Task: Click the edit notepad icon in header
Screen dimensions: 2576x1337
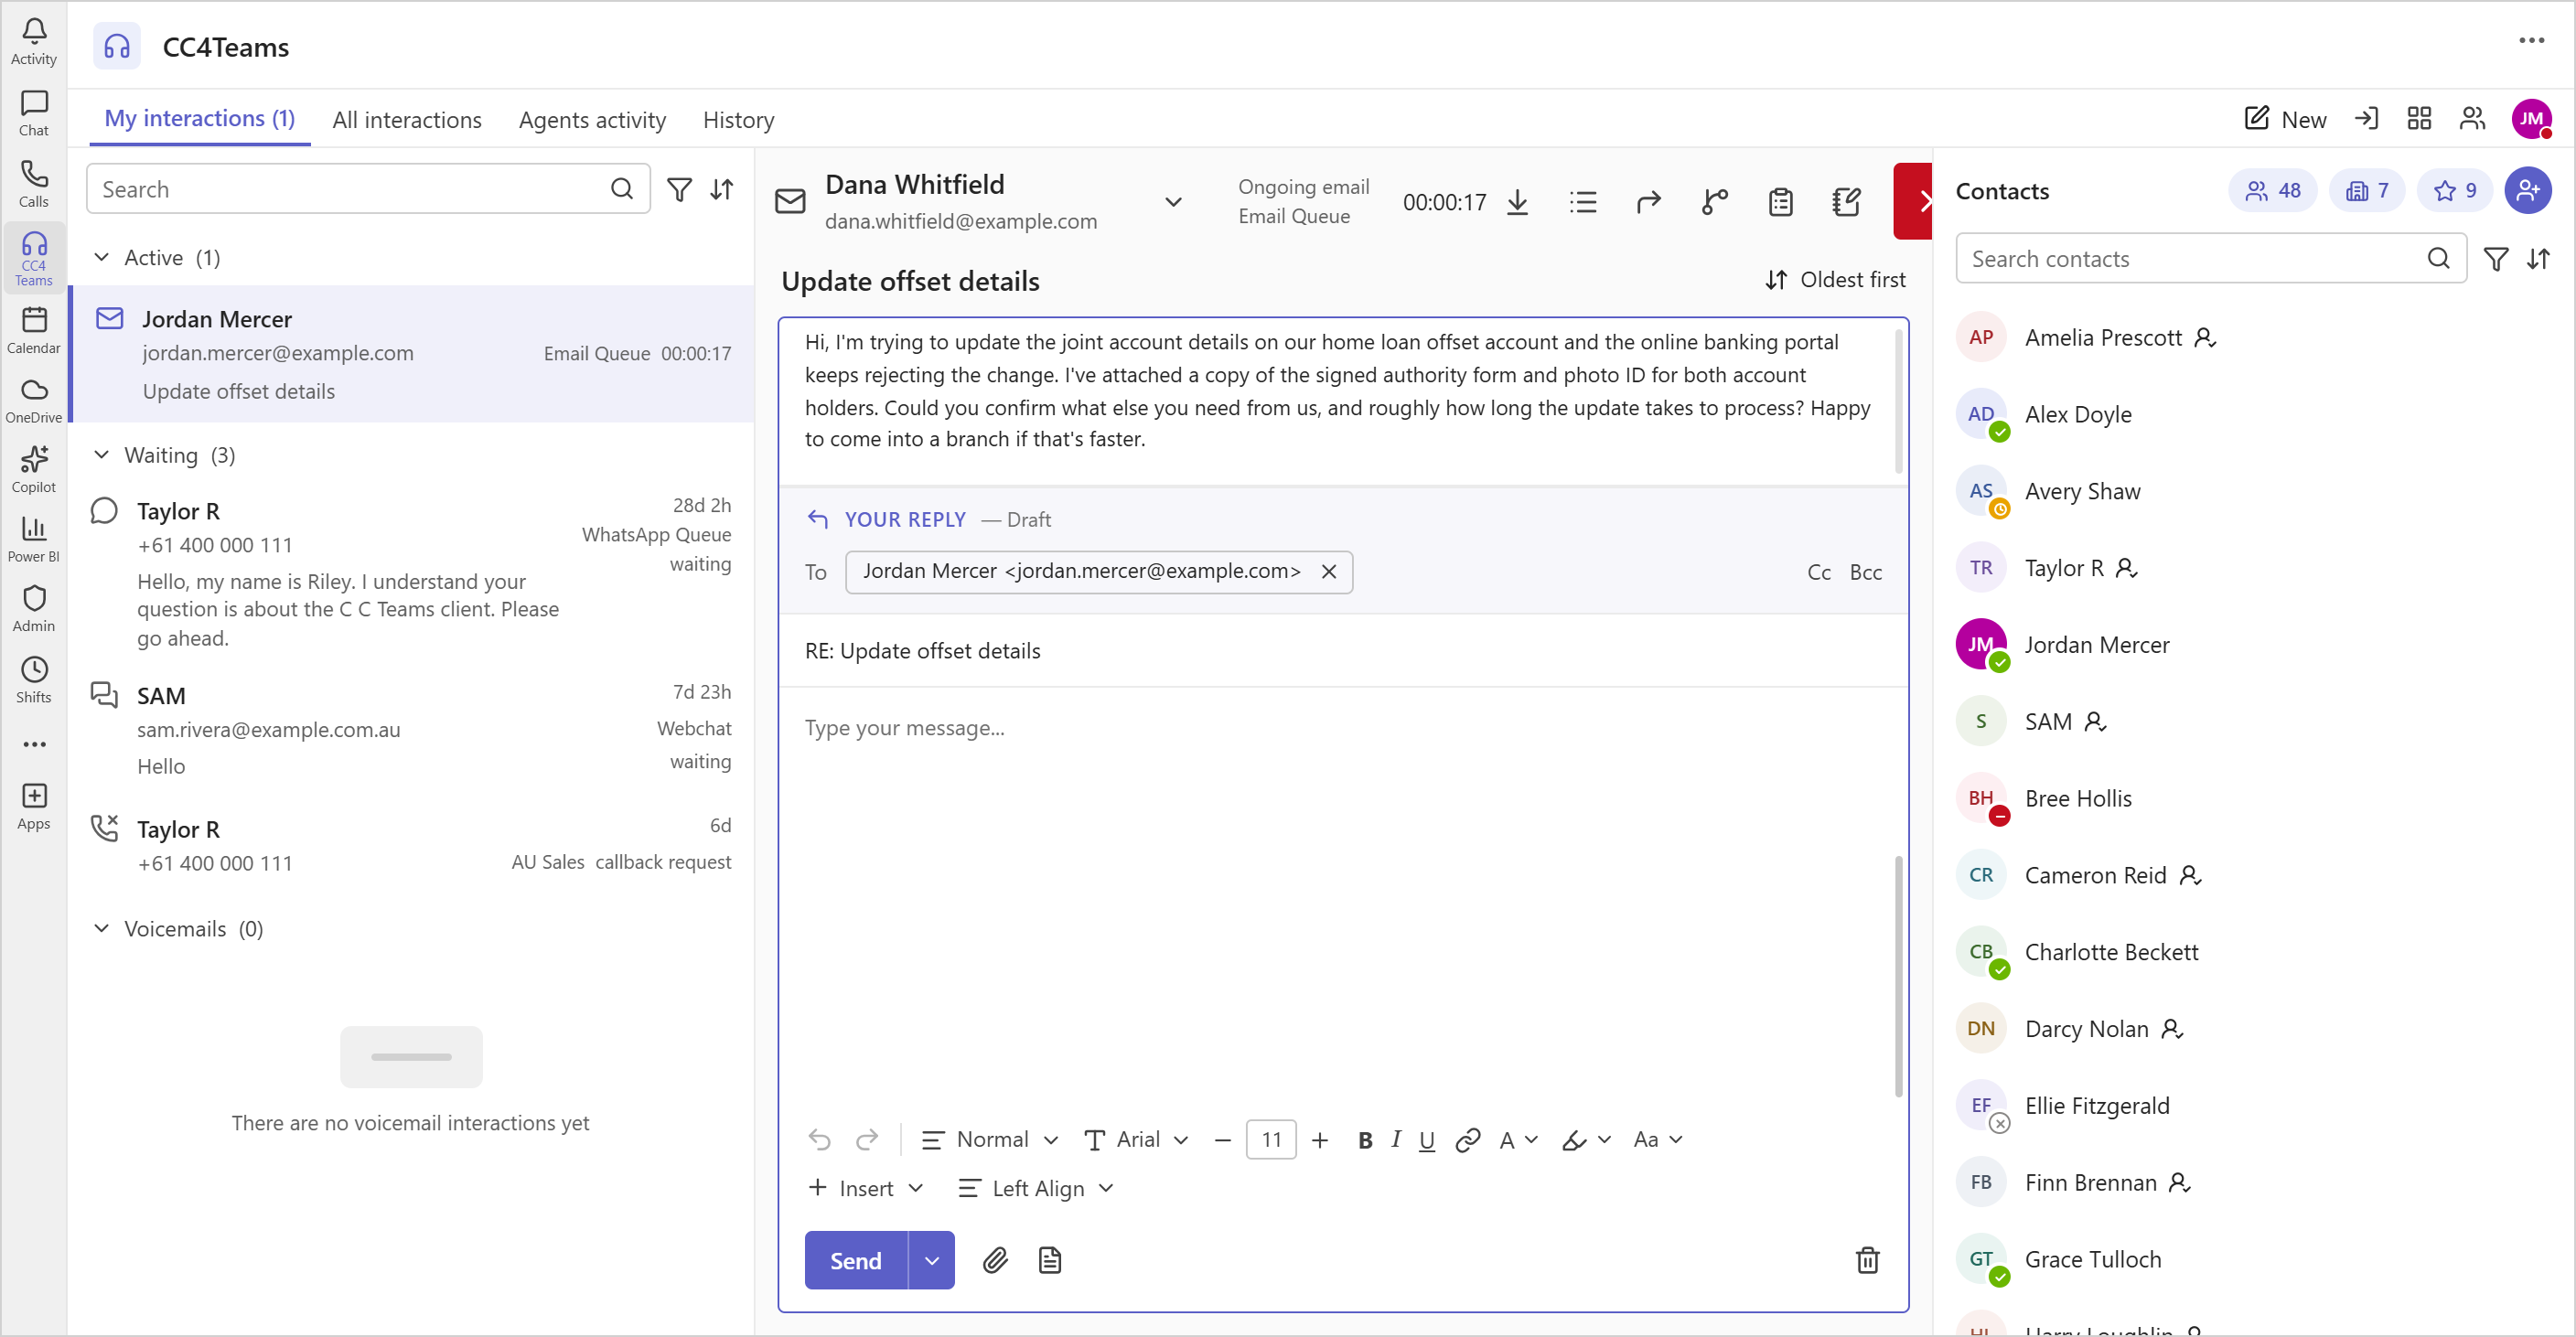Action: point(1846,202)
